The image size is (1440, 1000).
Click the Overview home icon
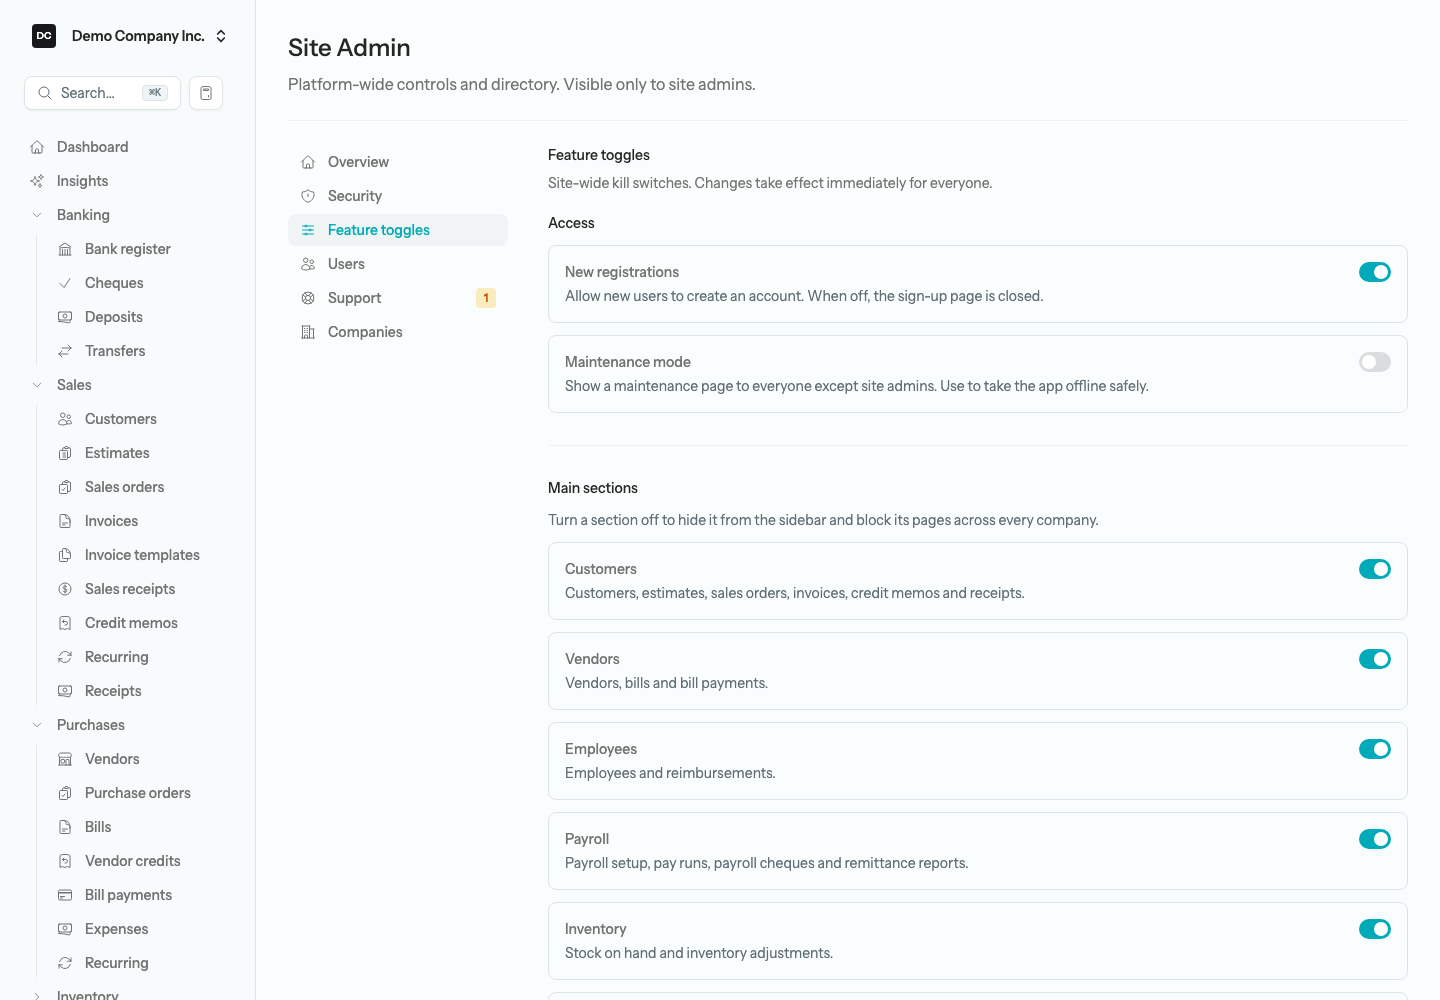(308, 162)
